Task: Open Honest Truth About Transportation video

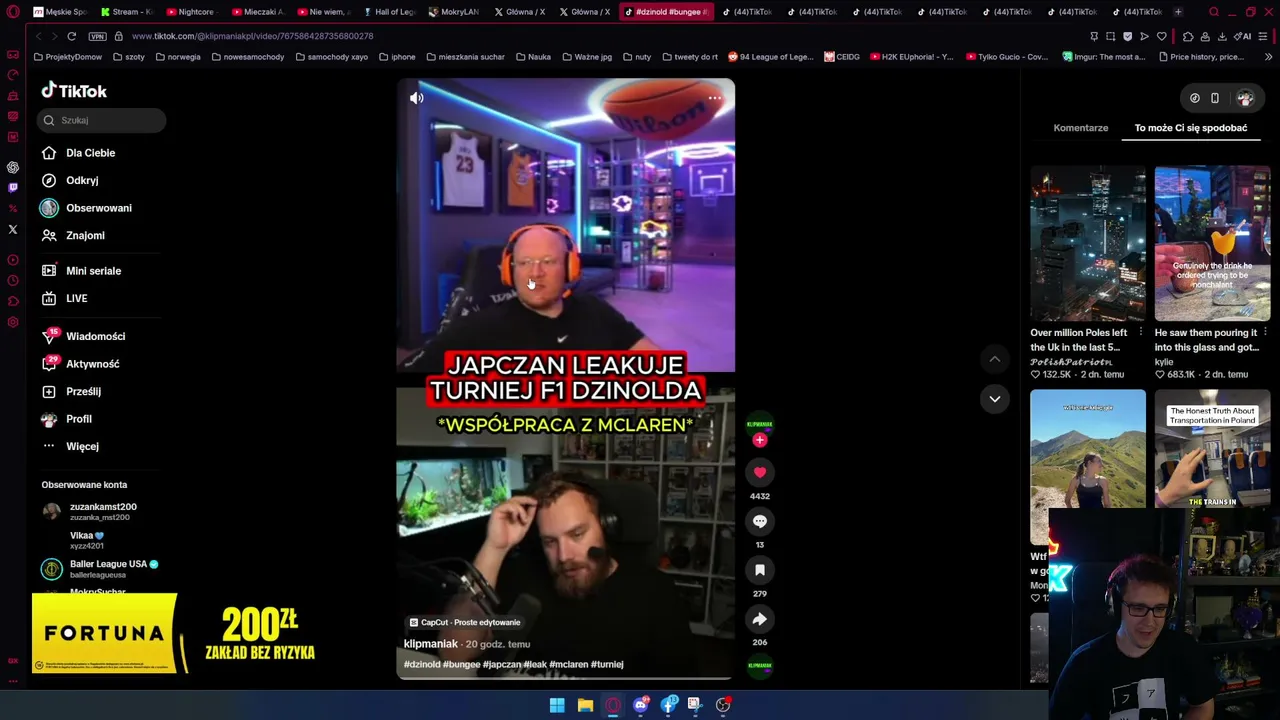Action: coord(1212,449)
